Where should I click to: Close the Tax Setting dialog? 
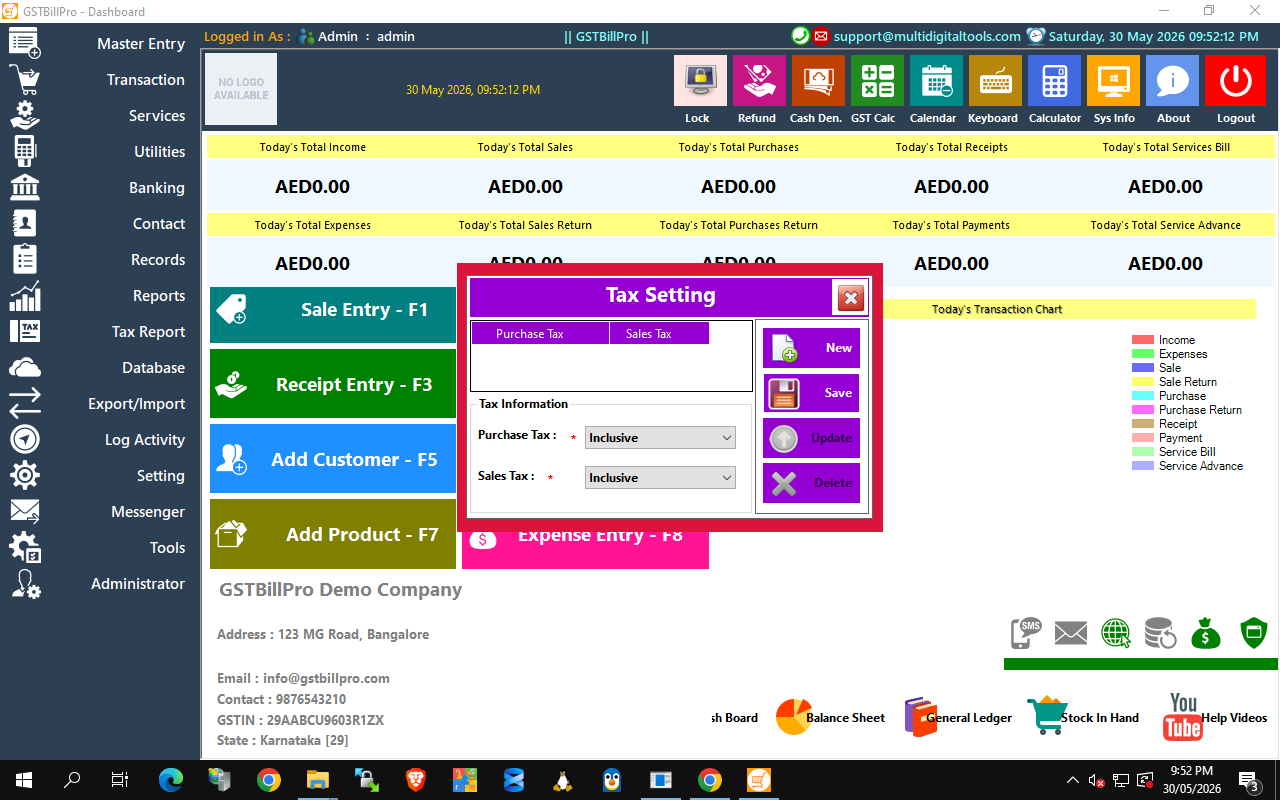851,297
